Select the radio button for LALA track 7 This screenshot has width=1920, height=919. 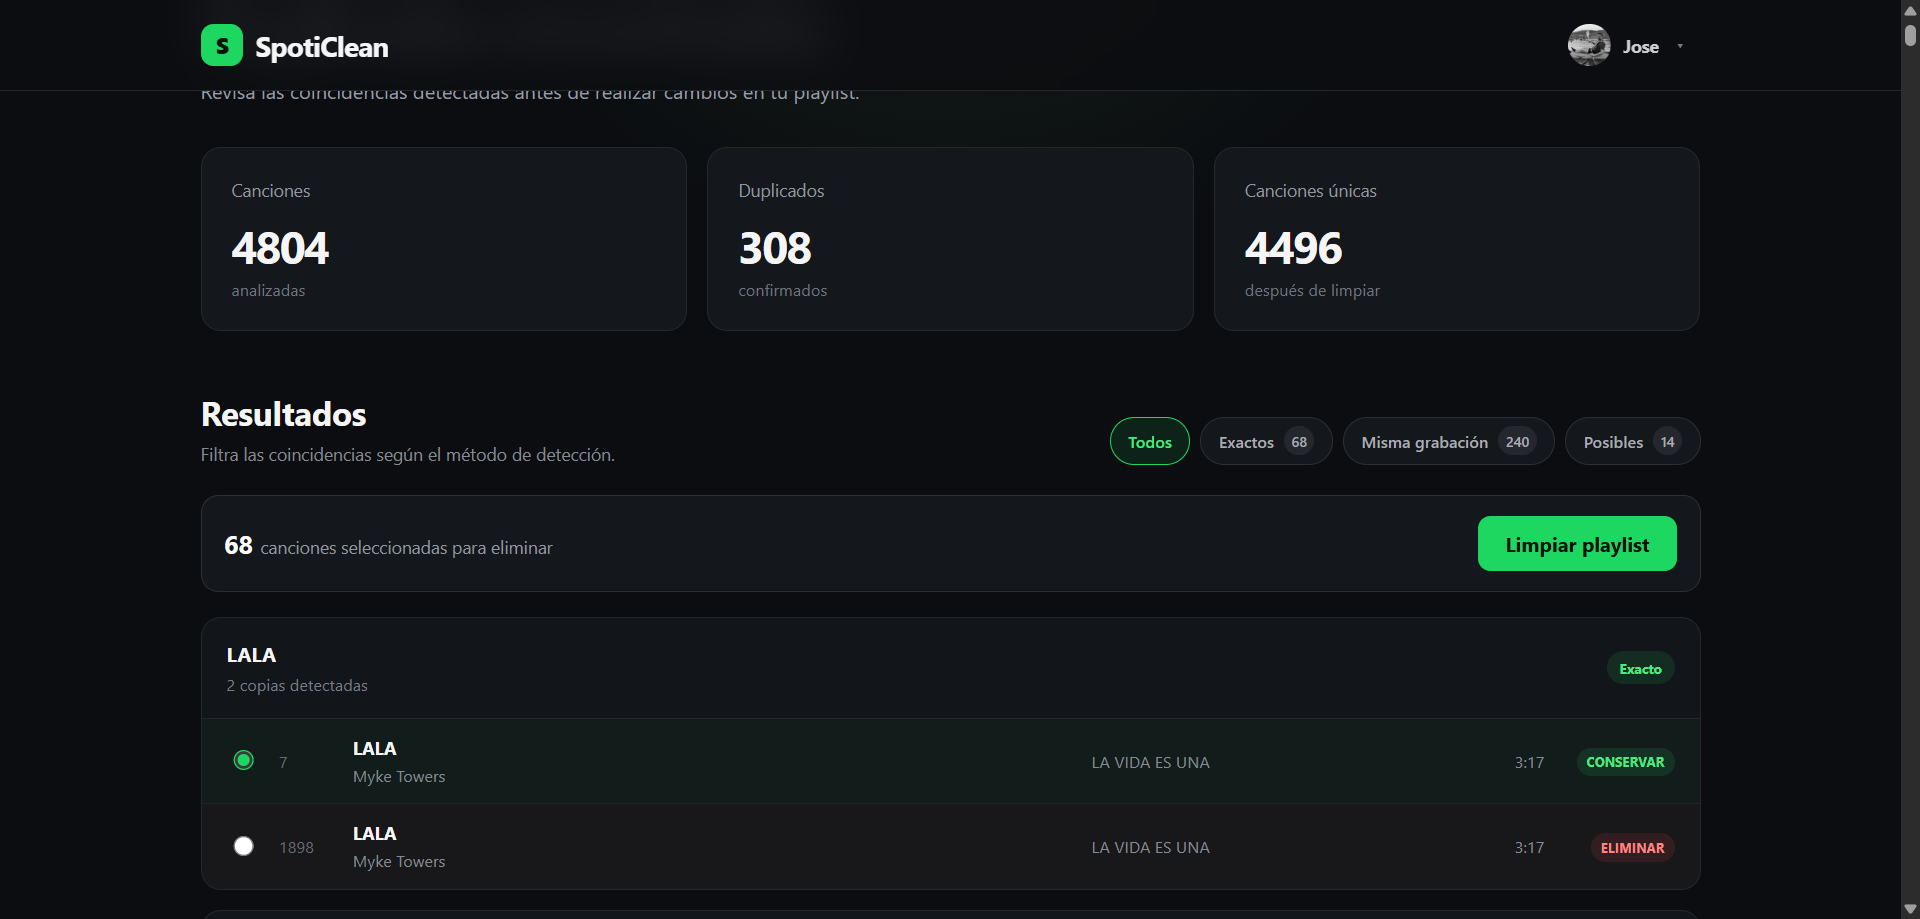pyautogui.click(x=243, y=760)
